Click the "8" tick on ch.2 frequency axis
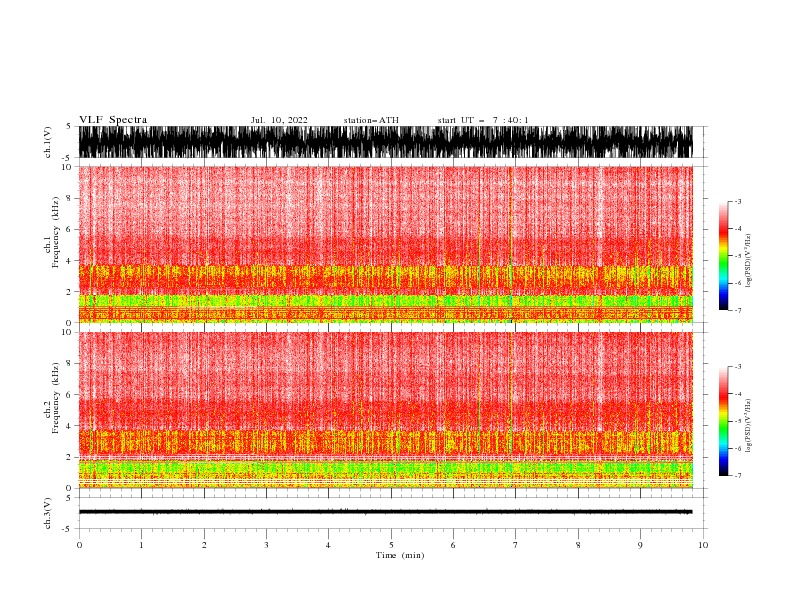 click(69, 364)
